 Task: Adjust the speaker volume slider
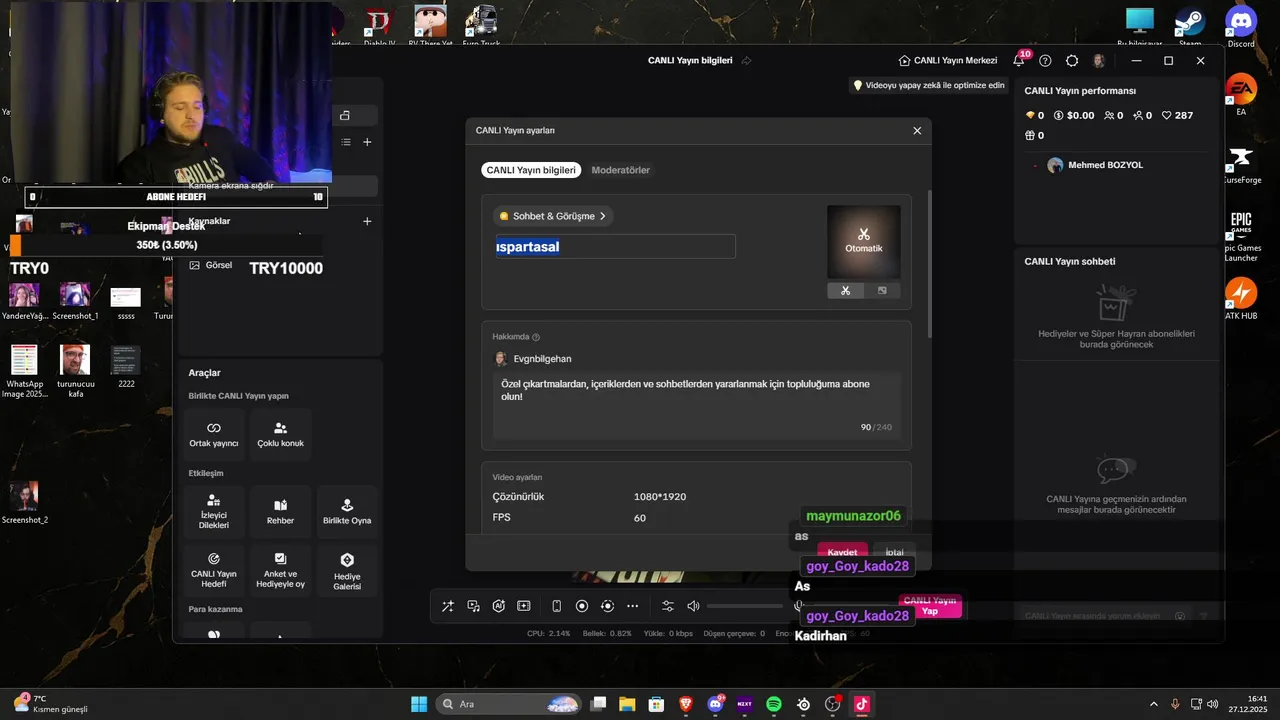point(745,606)
